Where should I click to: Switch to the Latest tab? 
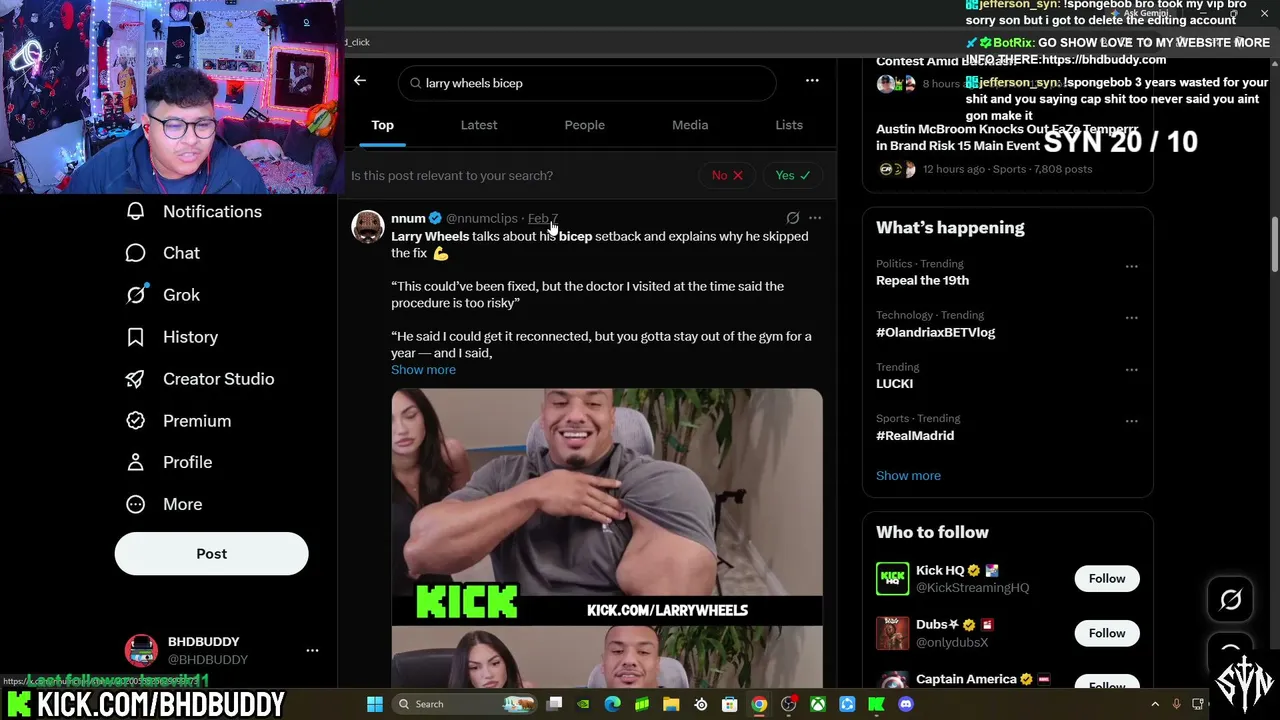click(479, 125)
